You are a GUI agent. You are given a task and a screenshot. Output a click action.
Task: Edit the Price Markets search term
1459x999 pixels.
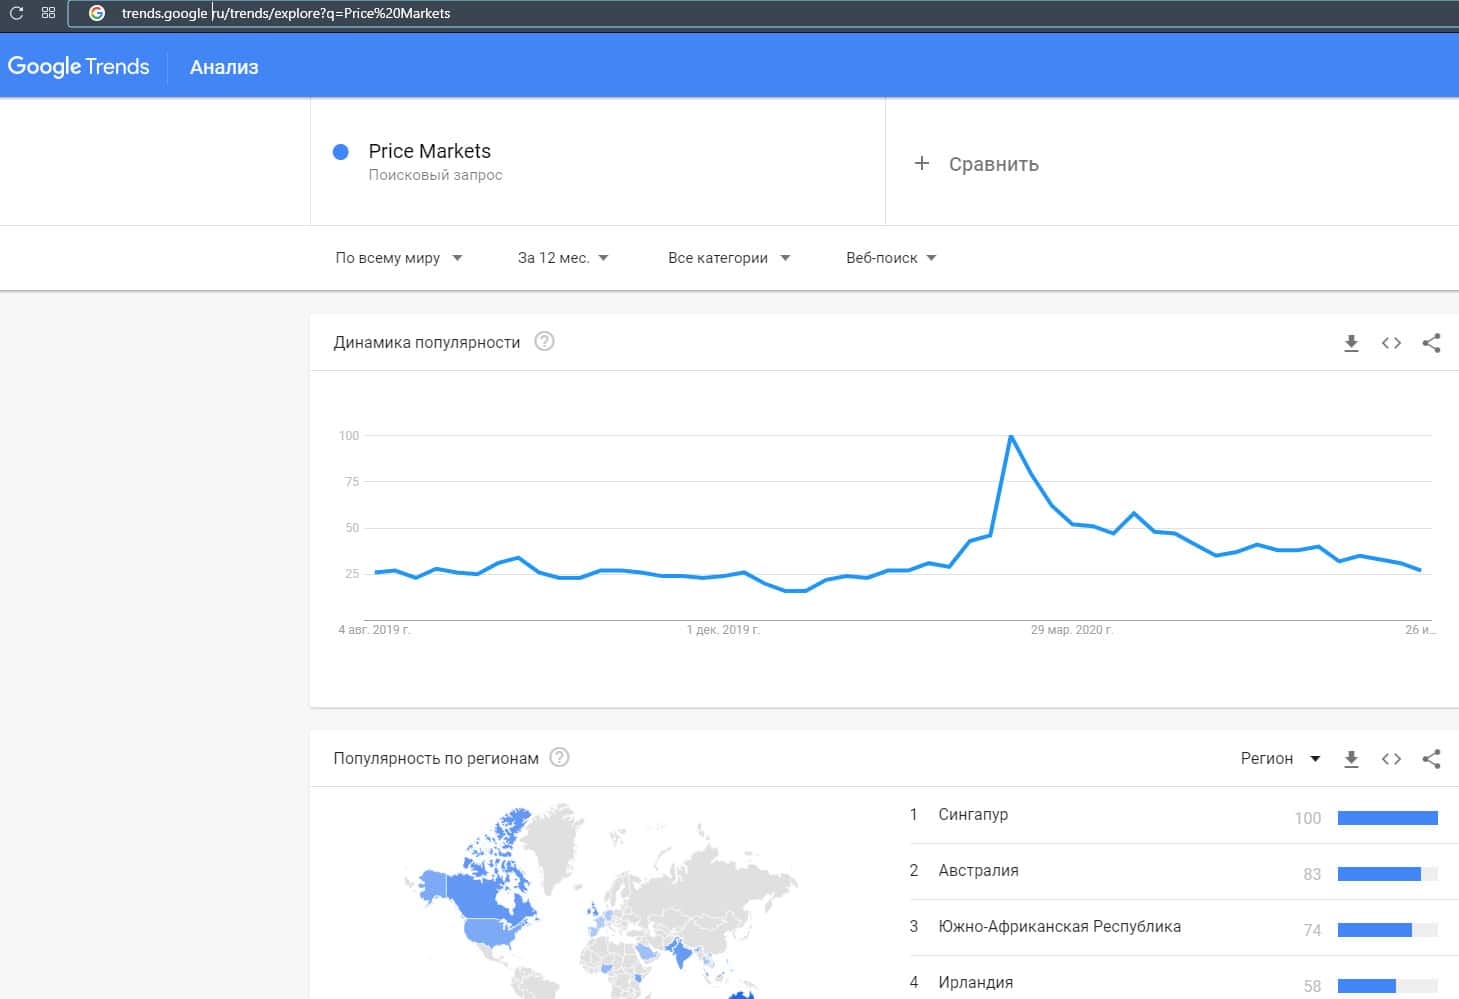429,151
